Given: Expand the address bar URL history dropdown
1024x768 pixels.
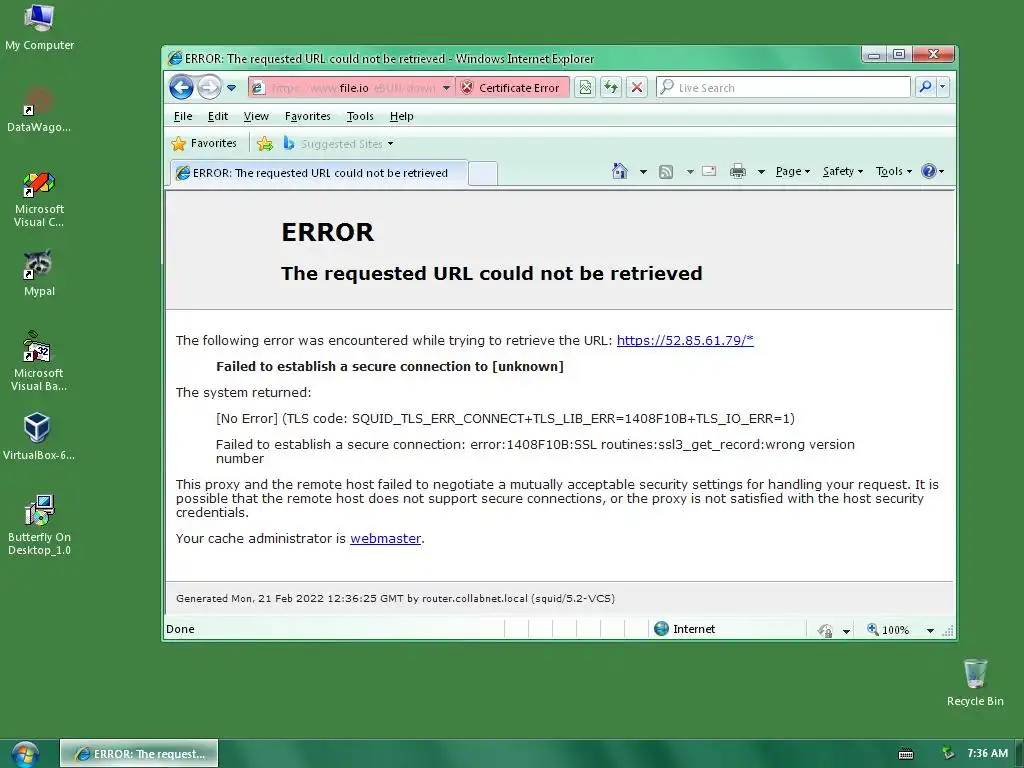Looking at the screenshot, I should pos(446,88).
